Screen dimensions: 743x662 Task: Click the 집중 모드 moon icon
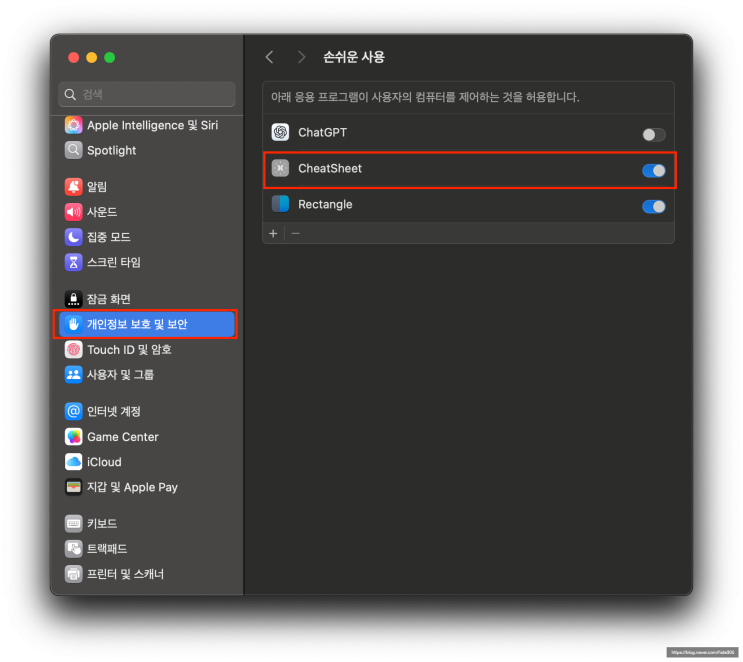pos(73,237)
